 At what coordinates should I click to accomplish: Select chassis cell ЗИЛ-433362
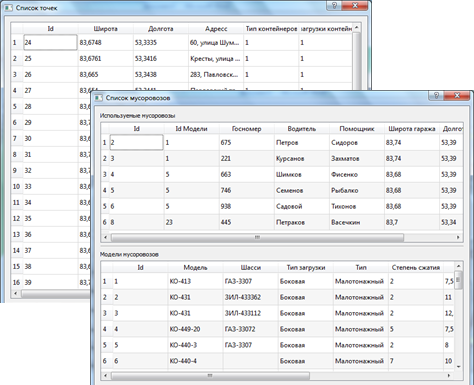coord(251,297)
